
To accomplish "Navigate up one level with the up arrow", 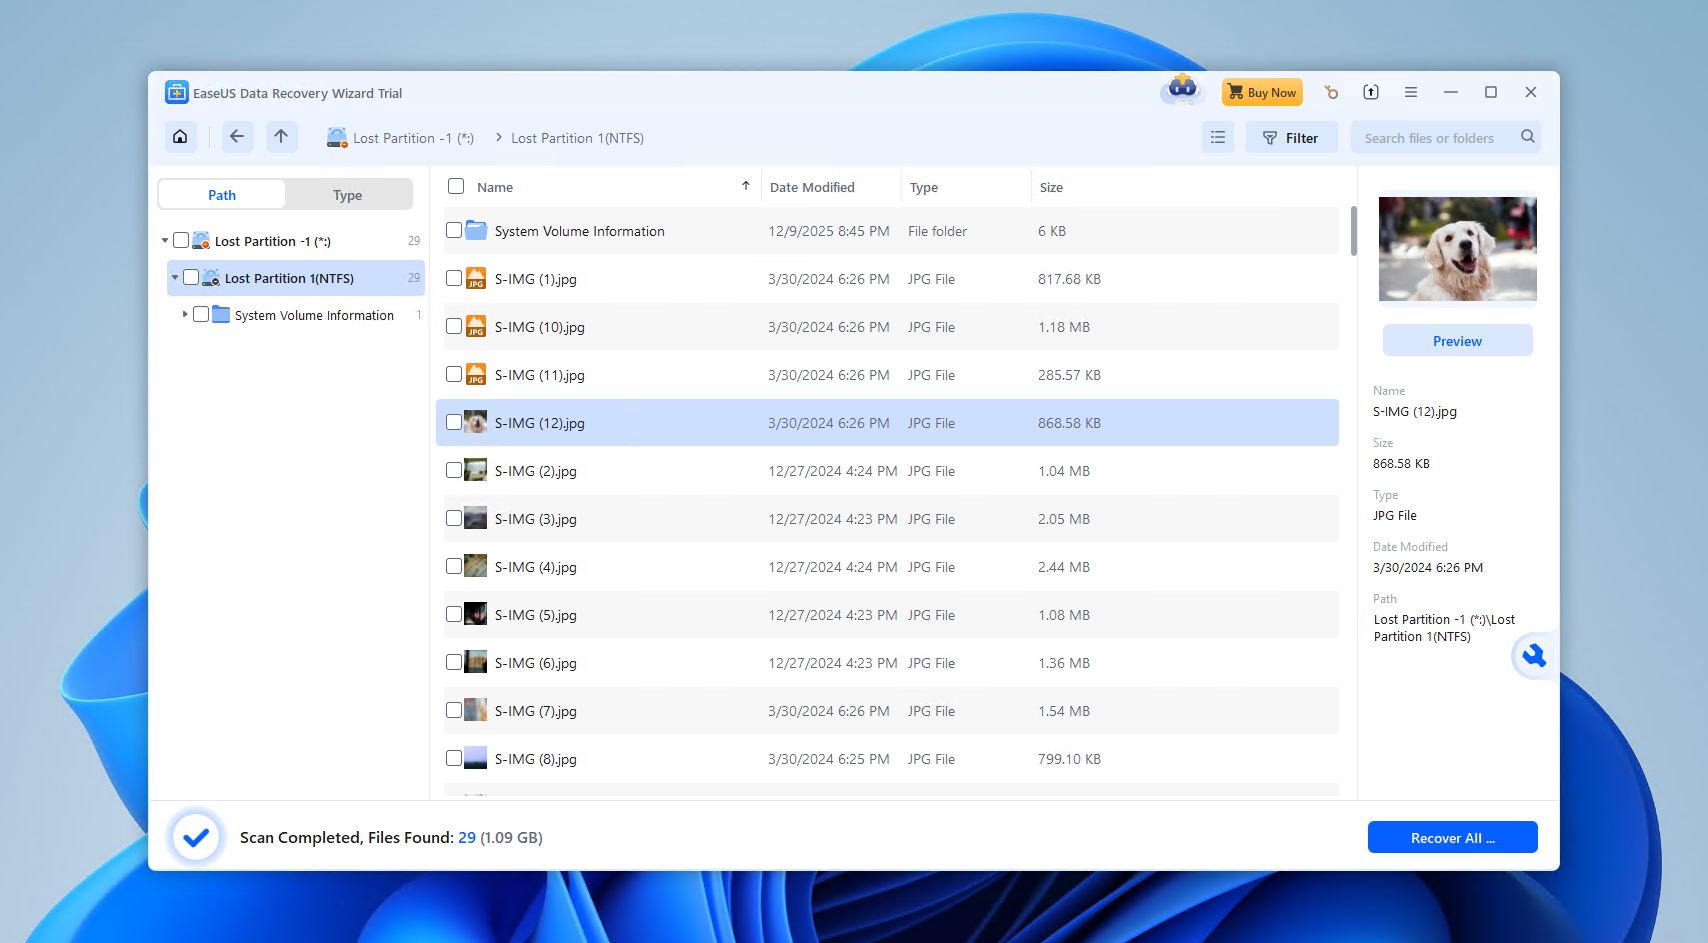I will [x=281, y=137].
